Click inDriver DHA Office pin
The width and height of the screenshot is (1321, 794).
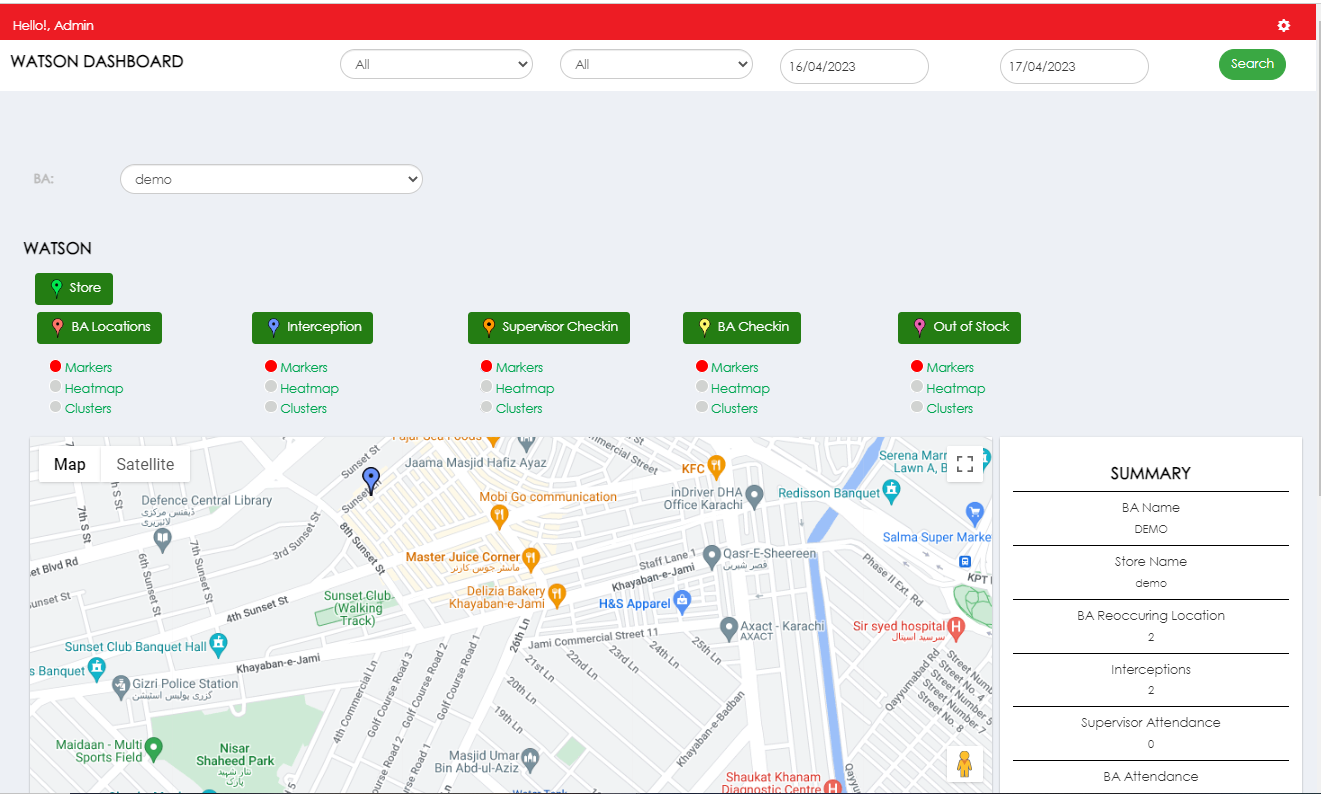pos(755,495)
